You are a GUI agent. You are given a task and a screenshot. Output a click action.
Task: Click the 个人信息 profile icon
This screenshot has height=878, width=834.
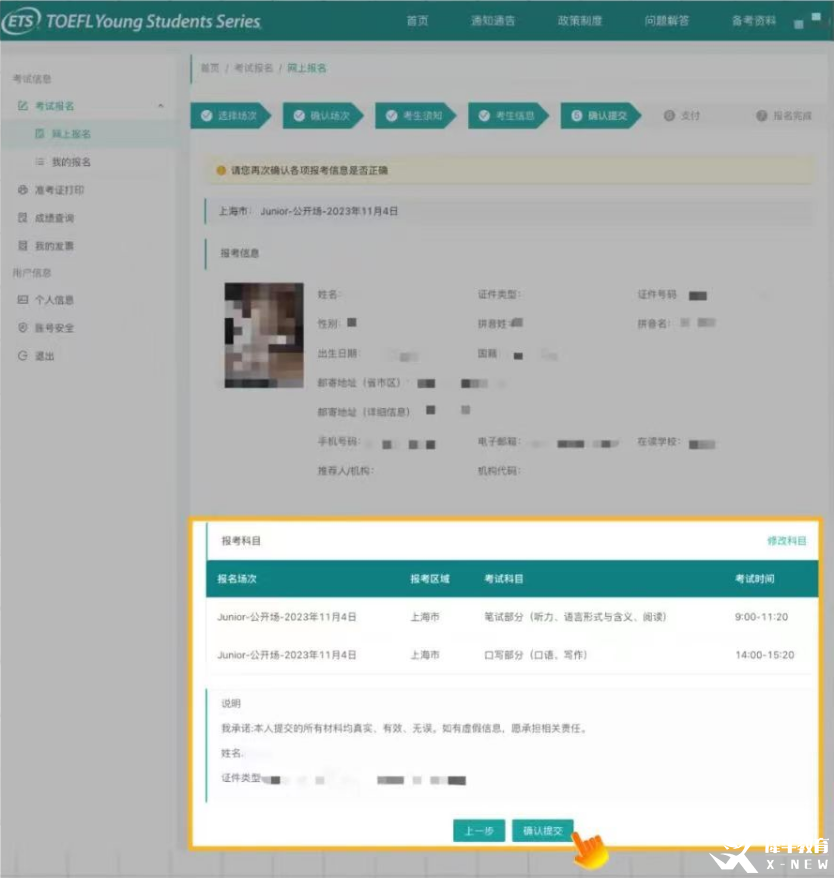[x=22, y=300]
